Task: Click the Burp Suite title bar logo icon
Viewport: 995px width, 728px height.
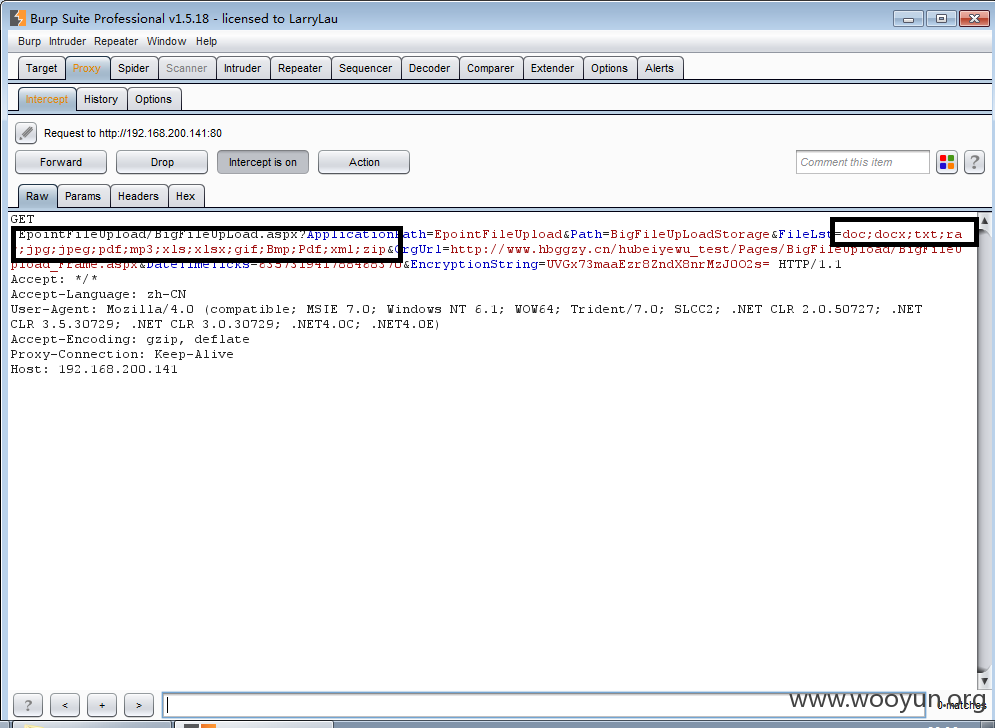Action: point(18,18)
